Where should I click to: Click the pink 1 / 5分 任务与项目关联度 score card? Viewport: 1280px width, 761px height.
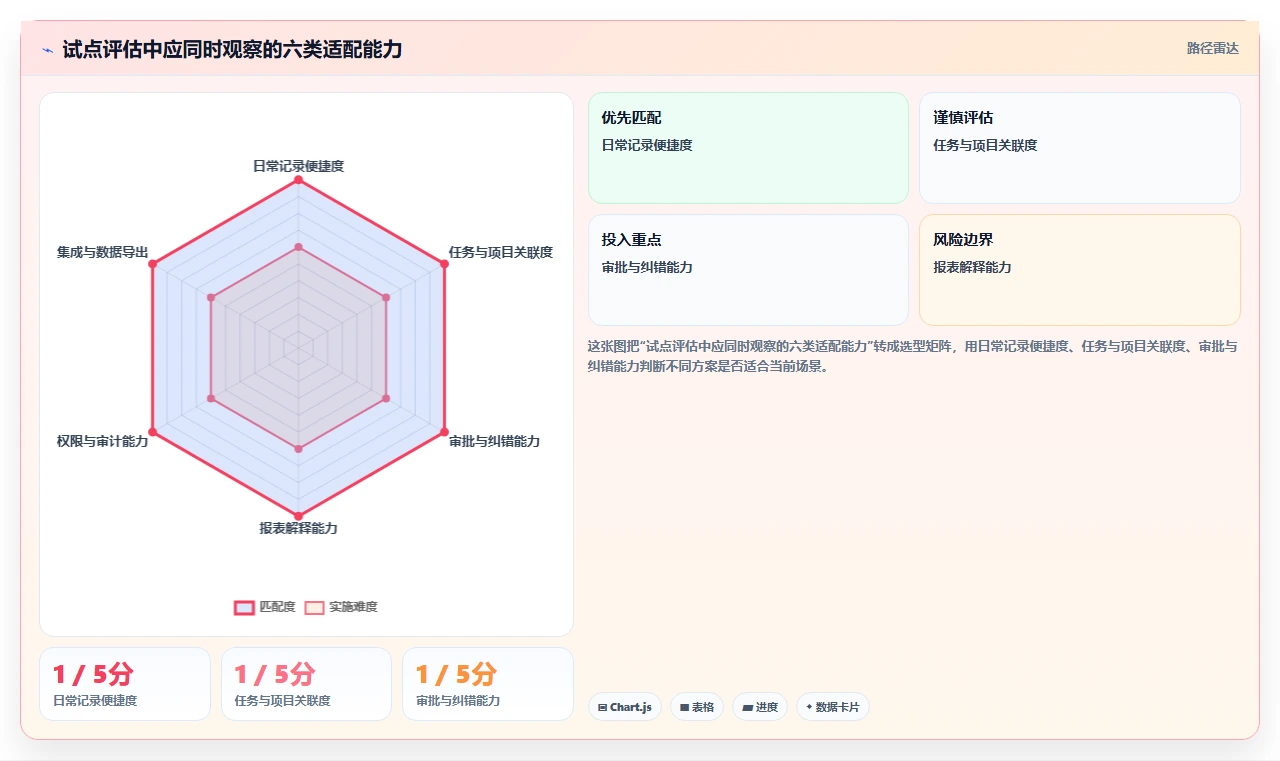coord(306,684)
